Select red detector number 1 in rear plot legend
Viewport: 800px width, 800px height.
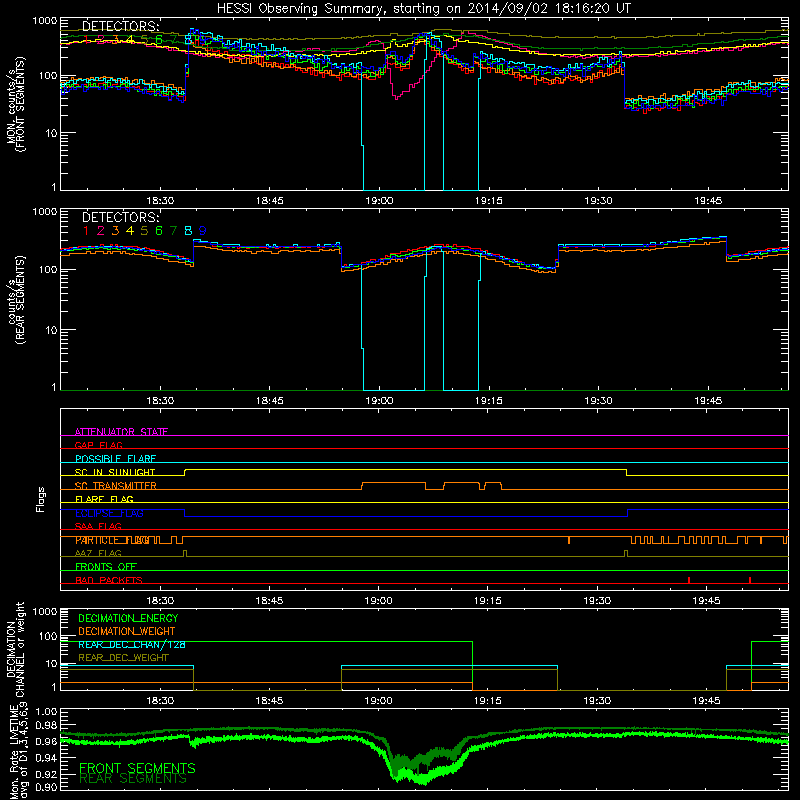pyautogui.click(x=86, y=231)
